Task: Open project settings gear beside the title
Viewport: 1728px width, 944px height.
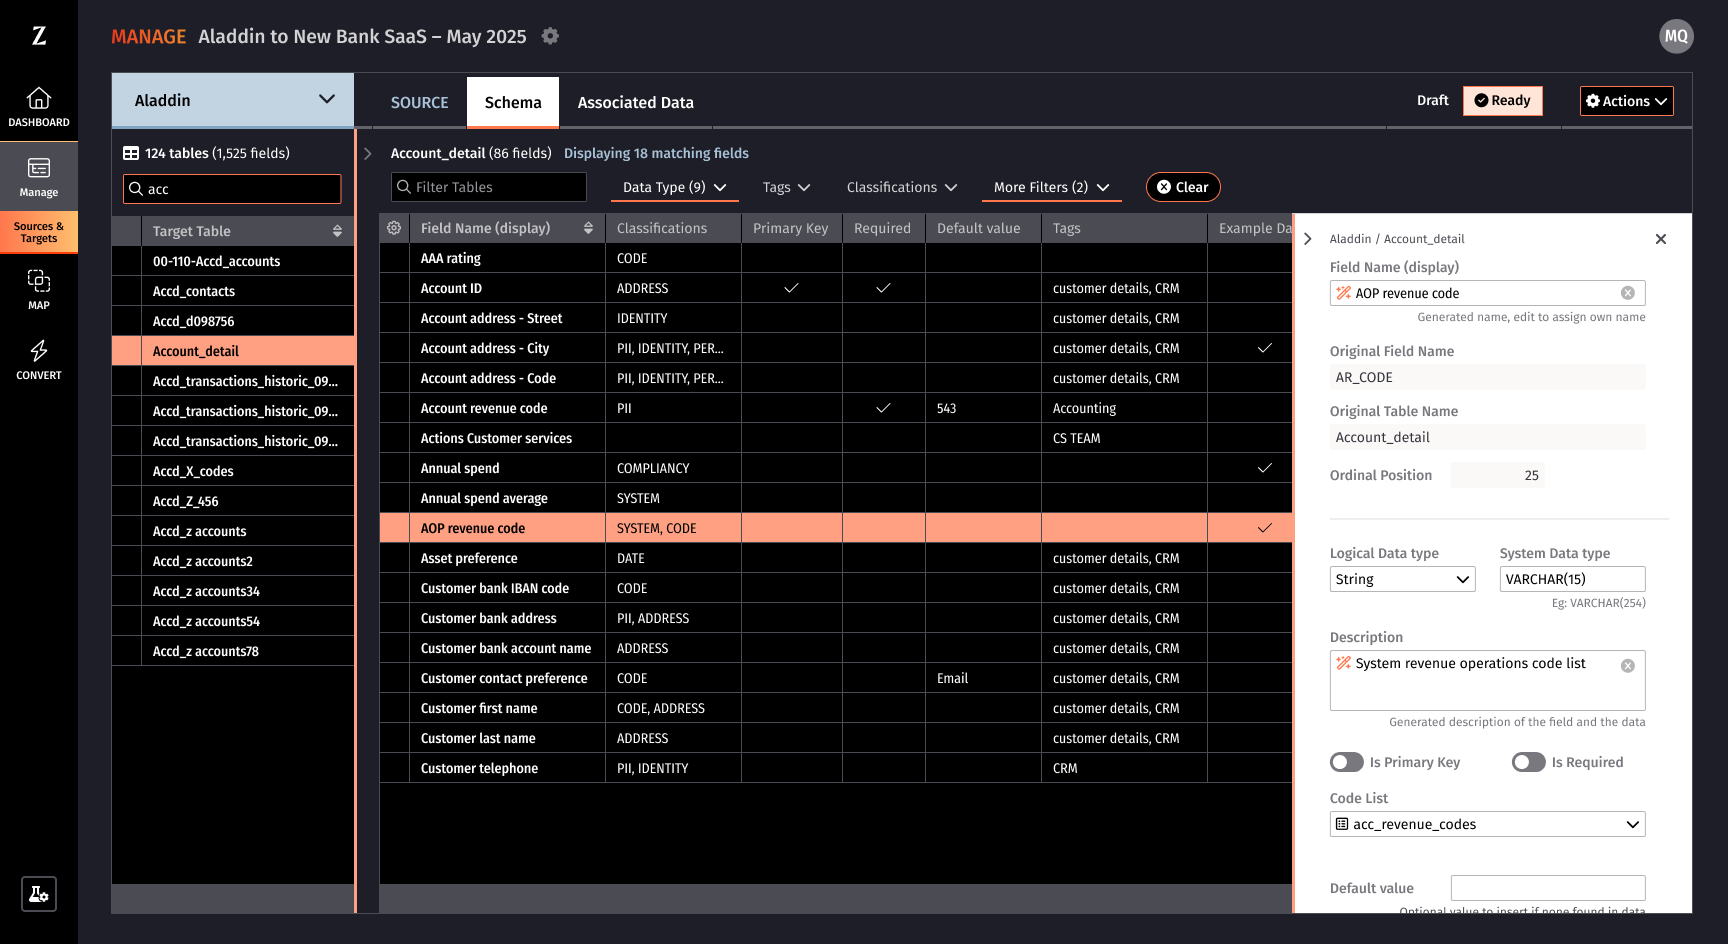Action: pos(550,36)
